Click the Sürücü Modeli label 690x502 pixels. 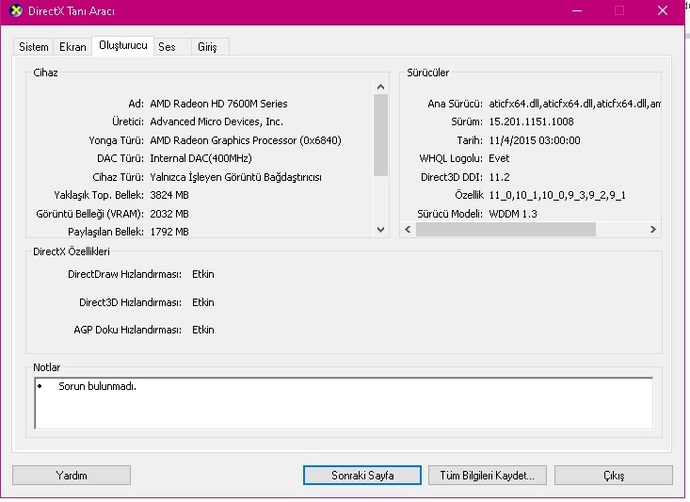pyautogui.click(x=450, y=214)
